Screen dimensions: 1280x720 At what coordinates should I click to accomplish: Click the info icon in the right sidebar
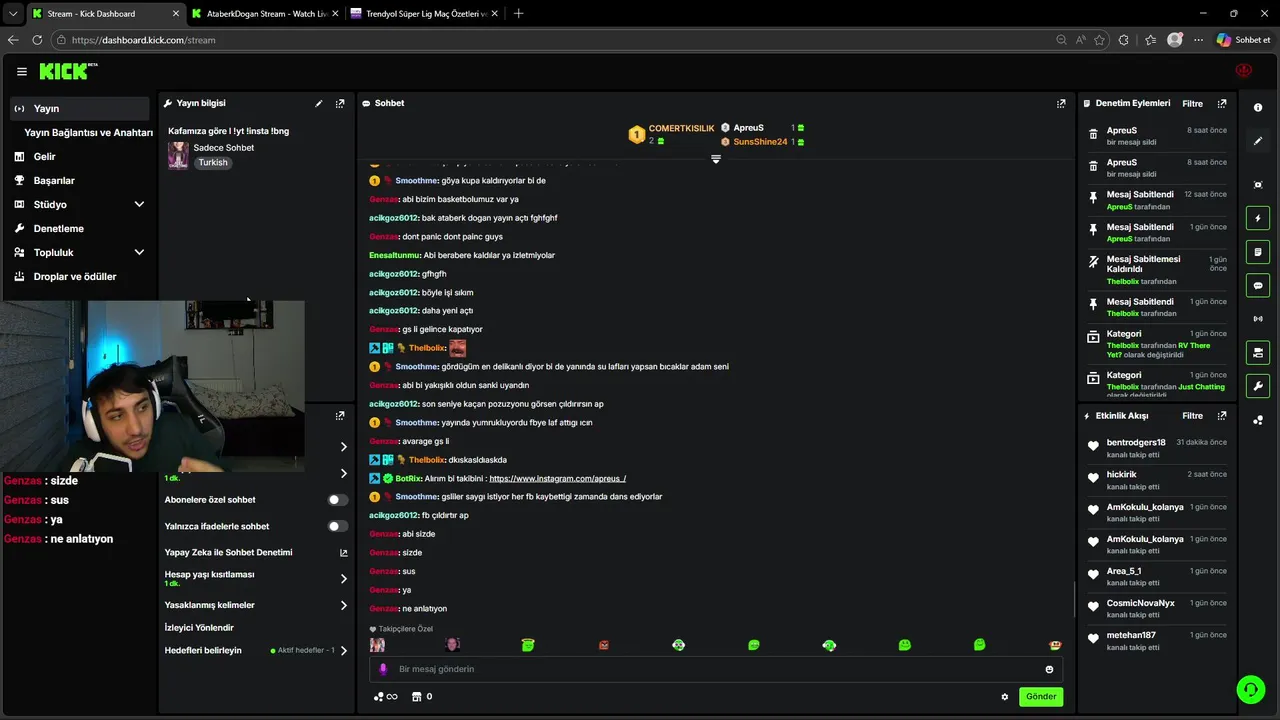(1258, 107)
